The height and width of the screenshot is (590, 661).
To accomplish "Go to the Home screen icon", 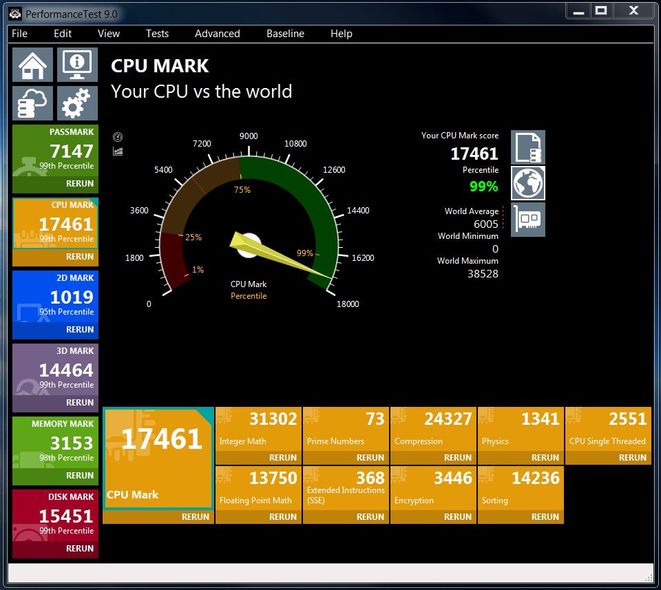I will [x=32, y=64].
